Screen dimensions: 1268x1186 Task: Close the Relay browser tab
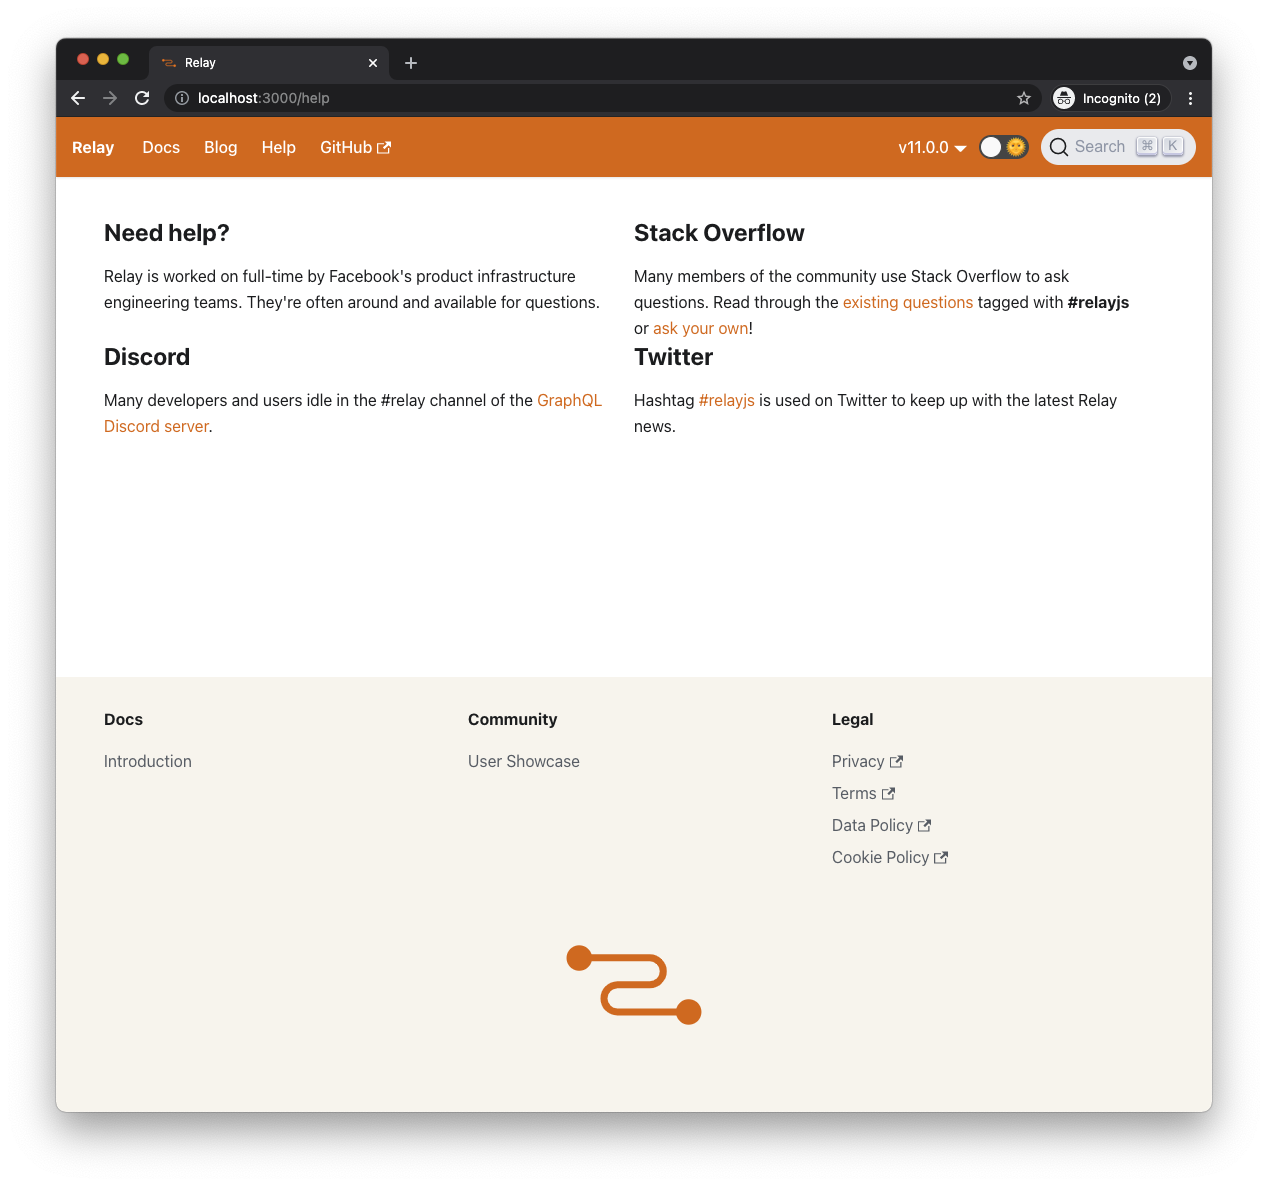(x=373, y=63)
